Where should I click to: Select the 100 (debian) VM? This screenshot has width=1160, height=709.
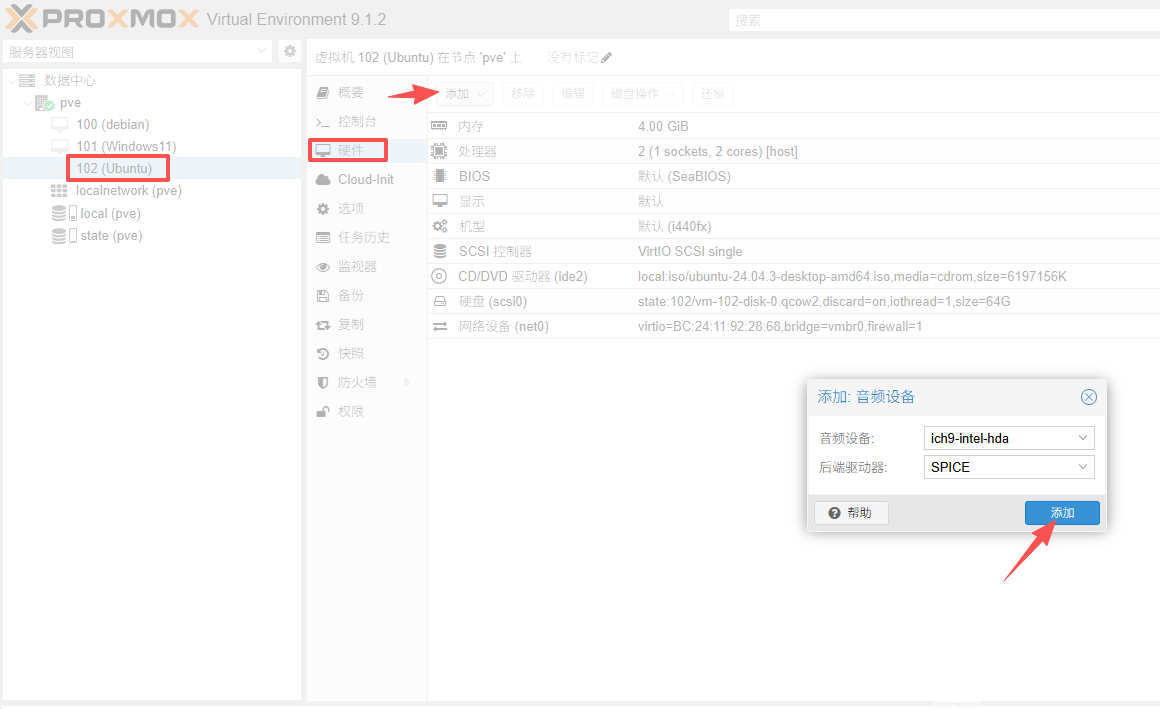(112, 124)
